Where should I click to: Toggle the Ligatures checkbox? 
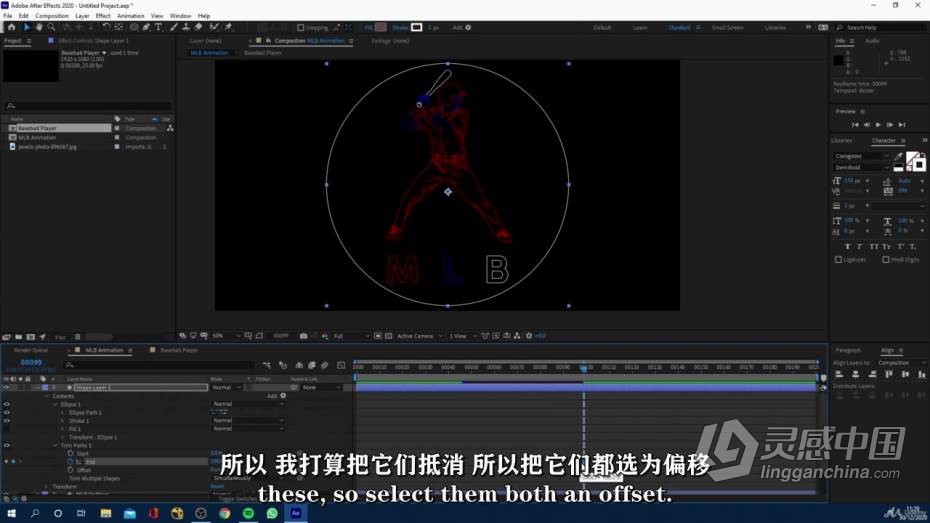coord(838,260)
